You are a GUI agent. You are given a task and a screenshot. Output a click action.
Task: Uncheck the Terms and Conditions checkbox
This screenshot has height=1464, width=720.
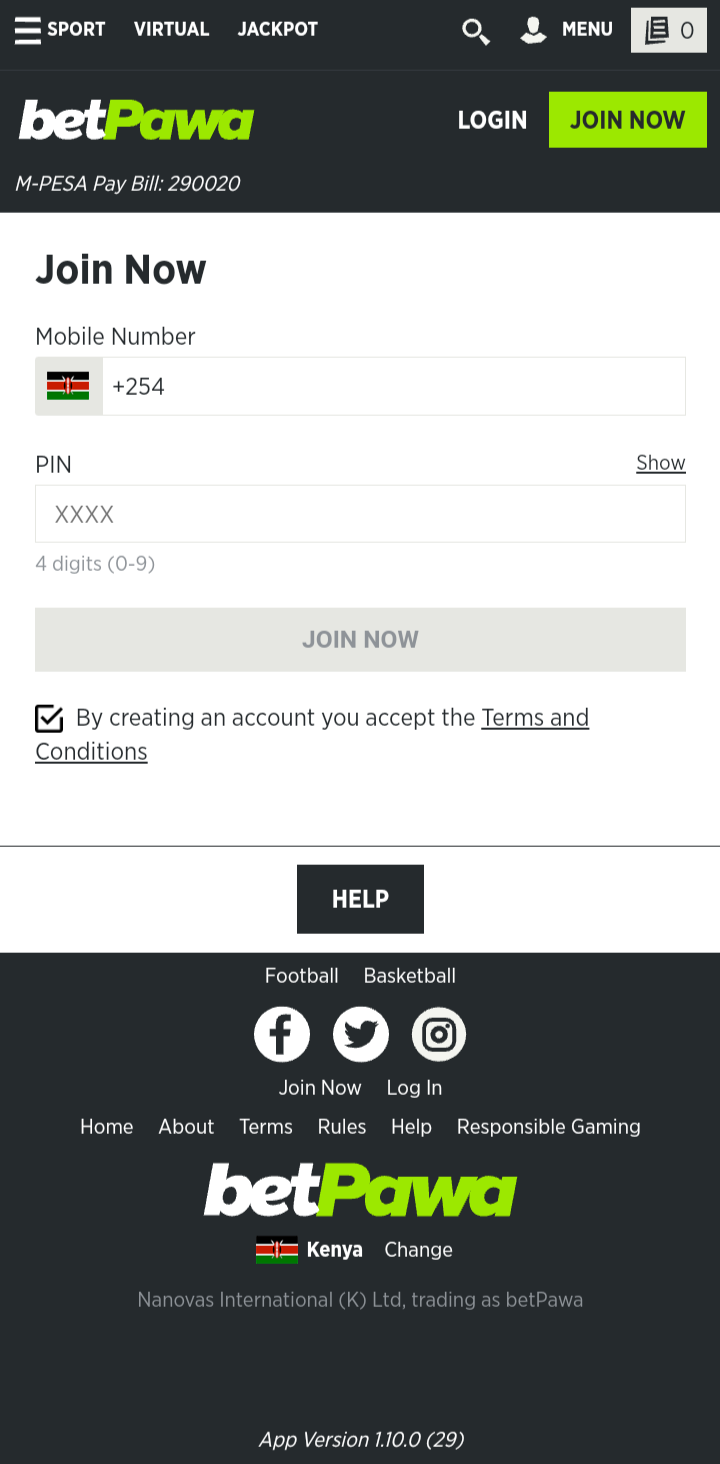[x=49, y=718]
